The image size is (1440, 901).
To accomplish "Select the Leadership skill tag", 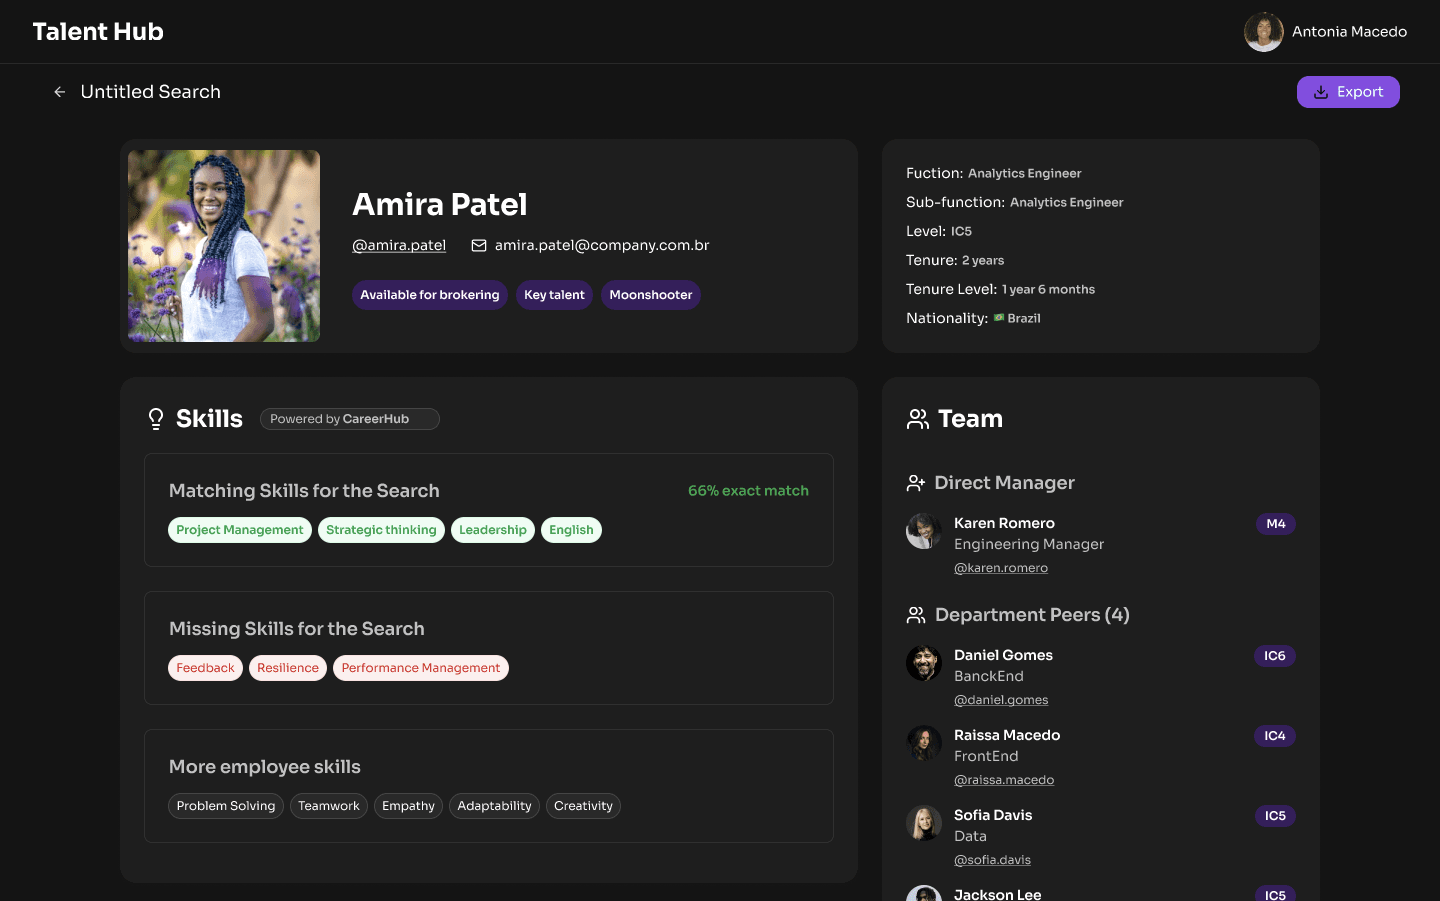I will 493,530.
